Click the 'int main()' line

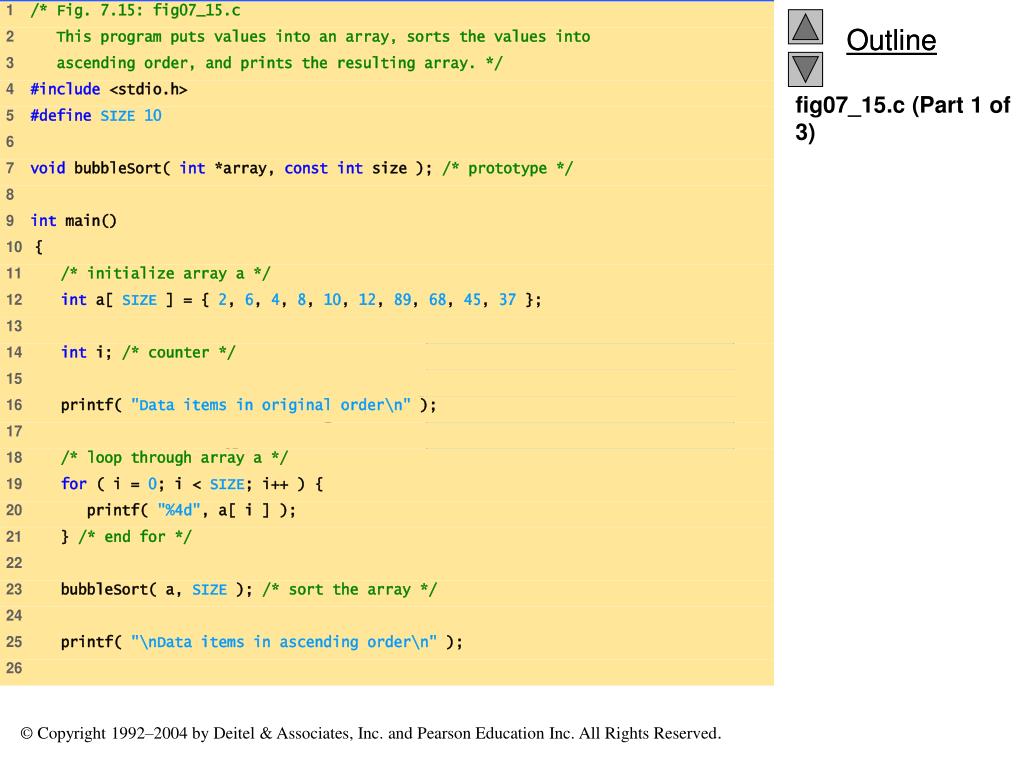tap(73, 221)
